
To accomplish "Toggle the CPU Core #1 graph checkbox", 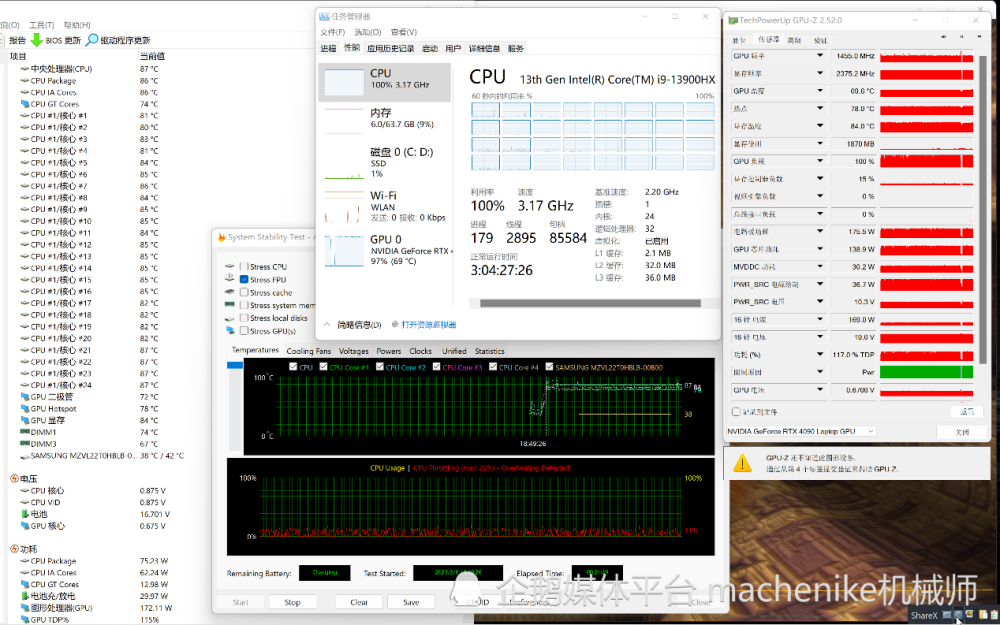I will coord(323,367).
